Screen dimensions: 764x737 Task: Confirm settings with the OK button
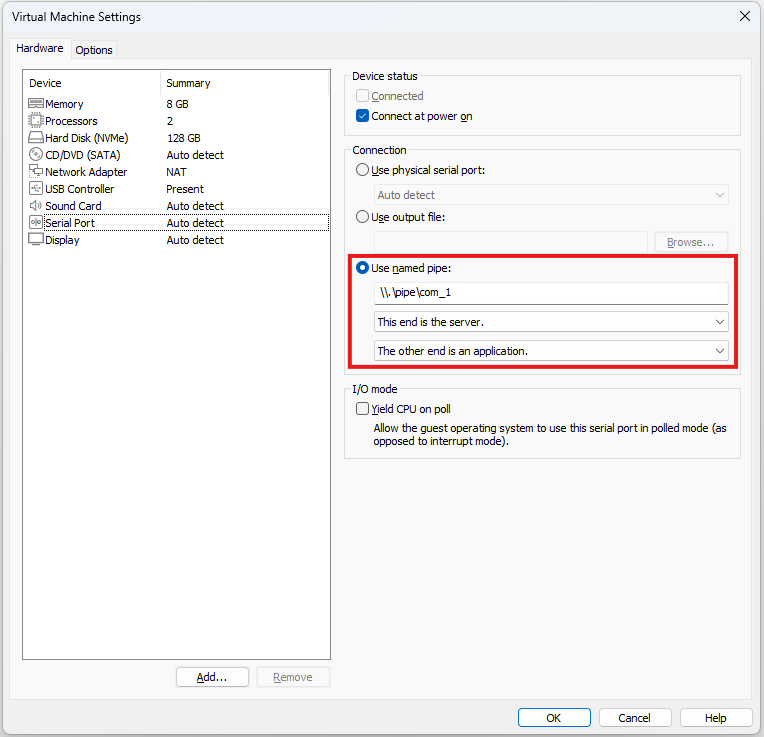[x=554, y=718]
